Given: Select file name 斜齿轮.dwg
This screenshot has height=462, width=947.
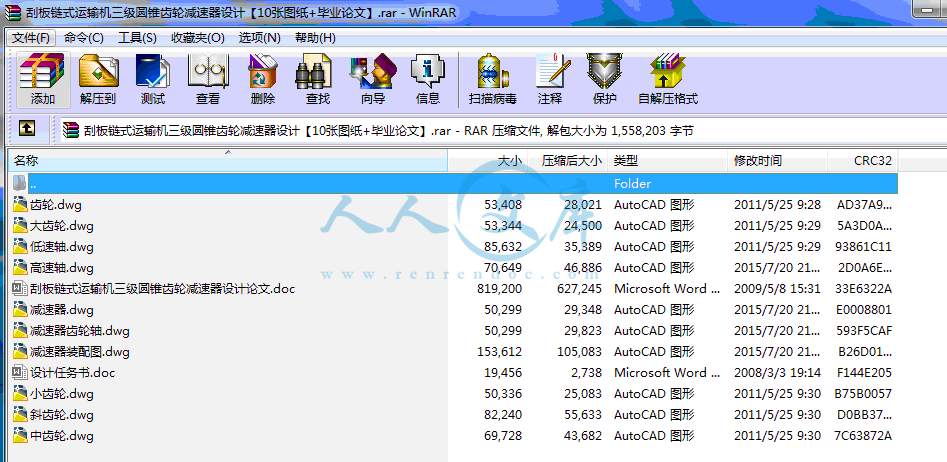Looking at the screenshot, I should tap(62, 415).
